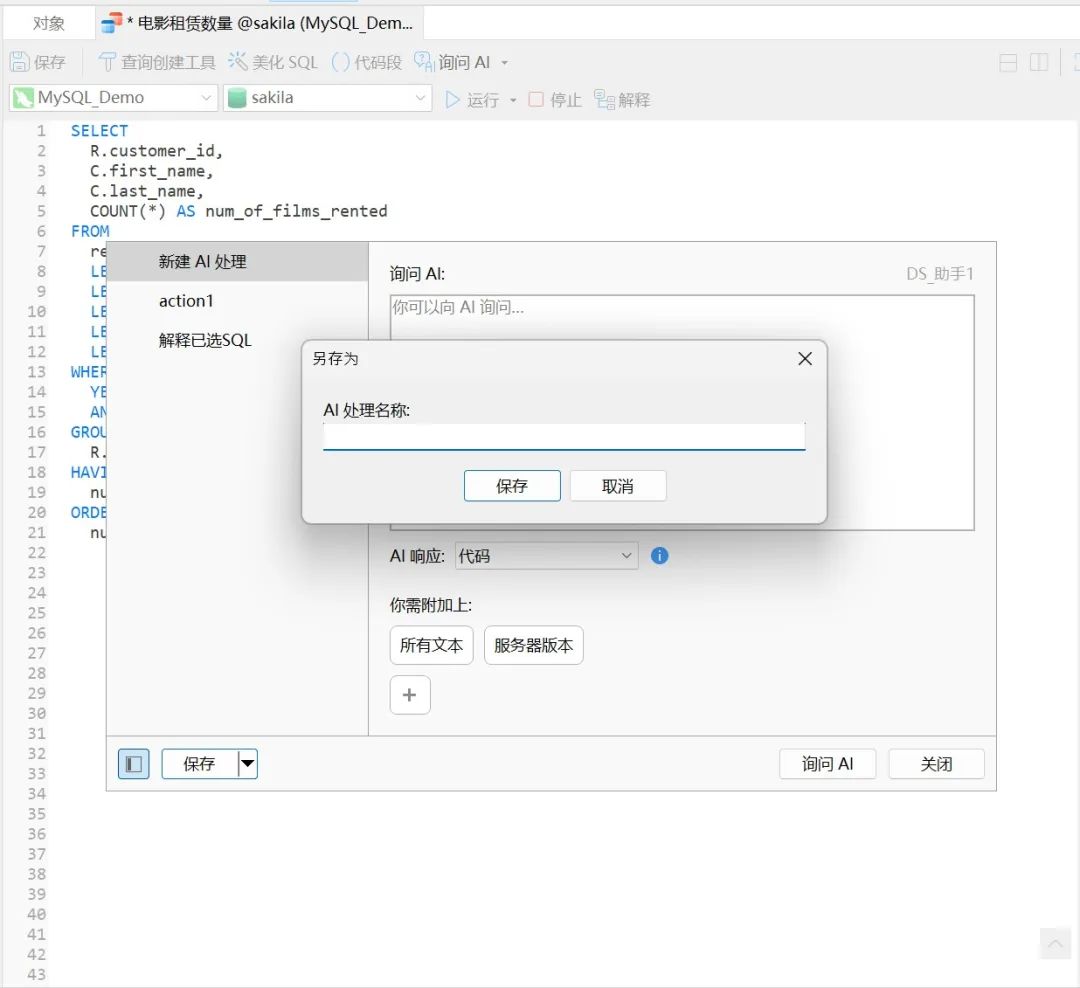
Task: Beautify the SQL with 美化 SQL icon
Action: (272, 61)
